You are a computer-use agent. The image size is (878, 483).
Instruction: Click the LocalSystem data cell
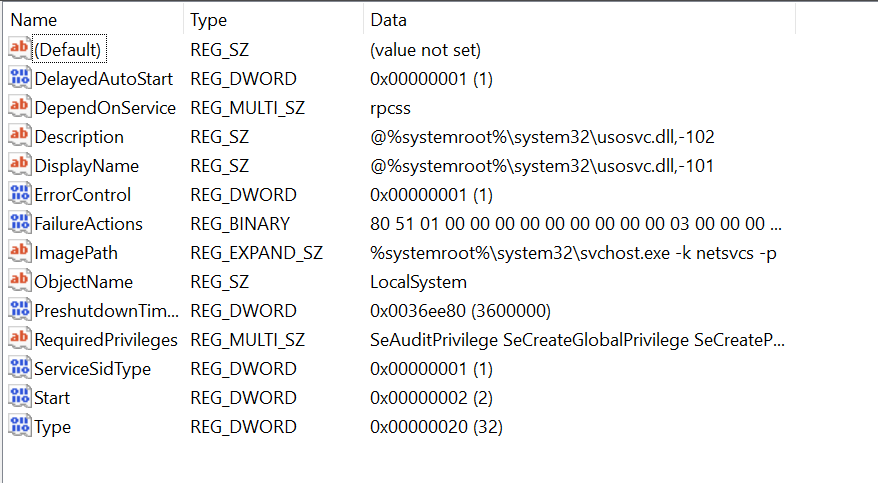(x=418, y=281)
